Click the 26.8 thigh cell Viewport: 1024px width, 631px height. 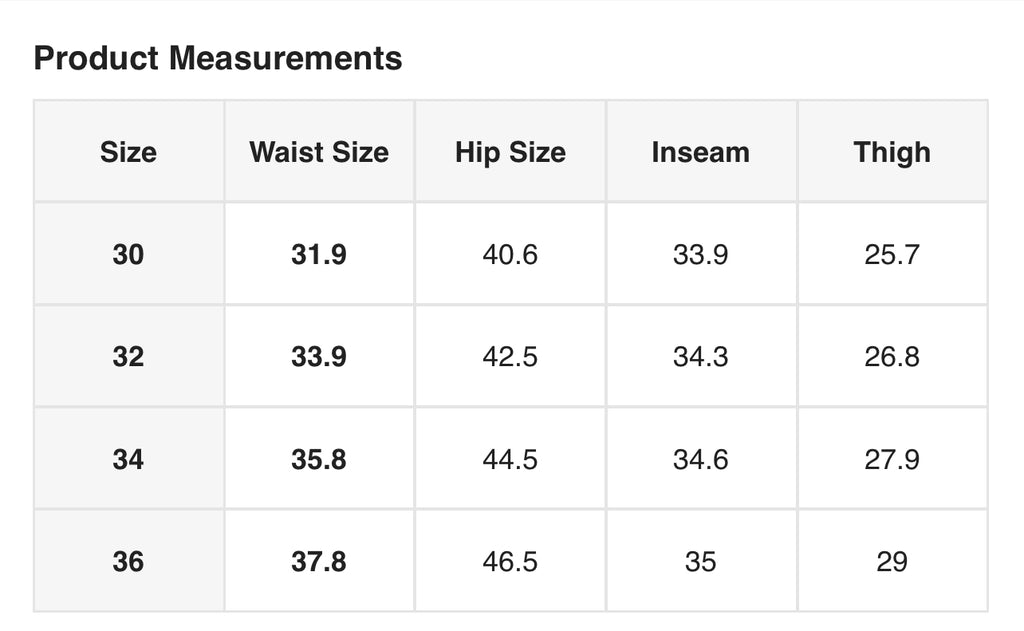(x=892, y=357)
